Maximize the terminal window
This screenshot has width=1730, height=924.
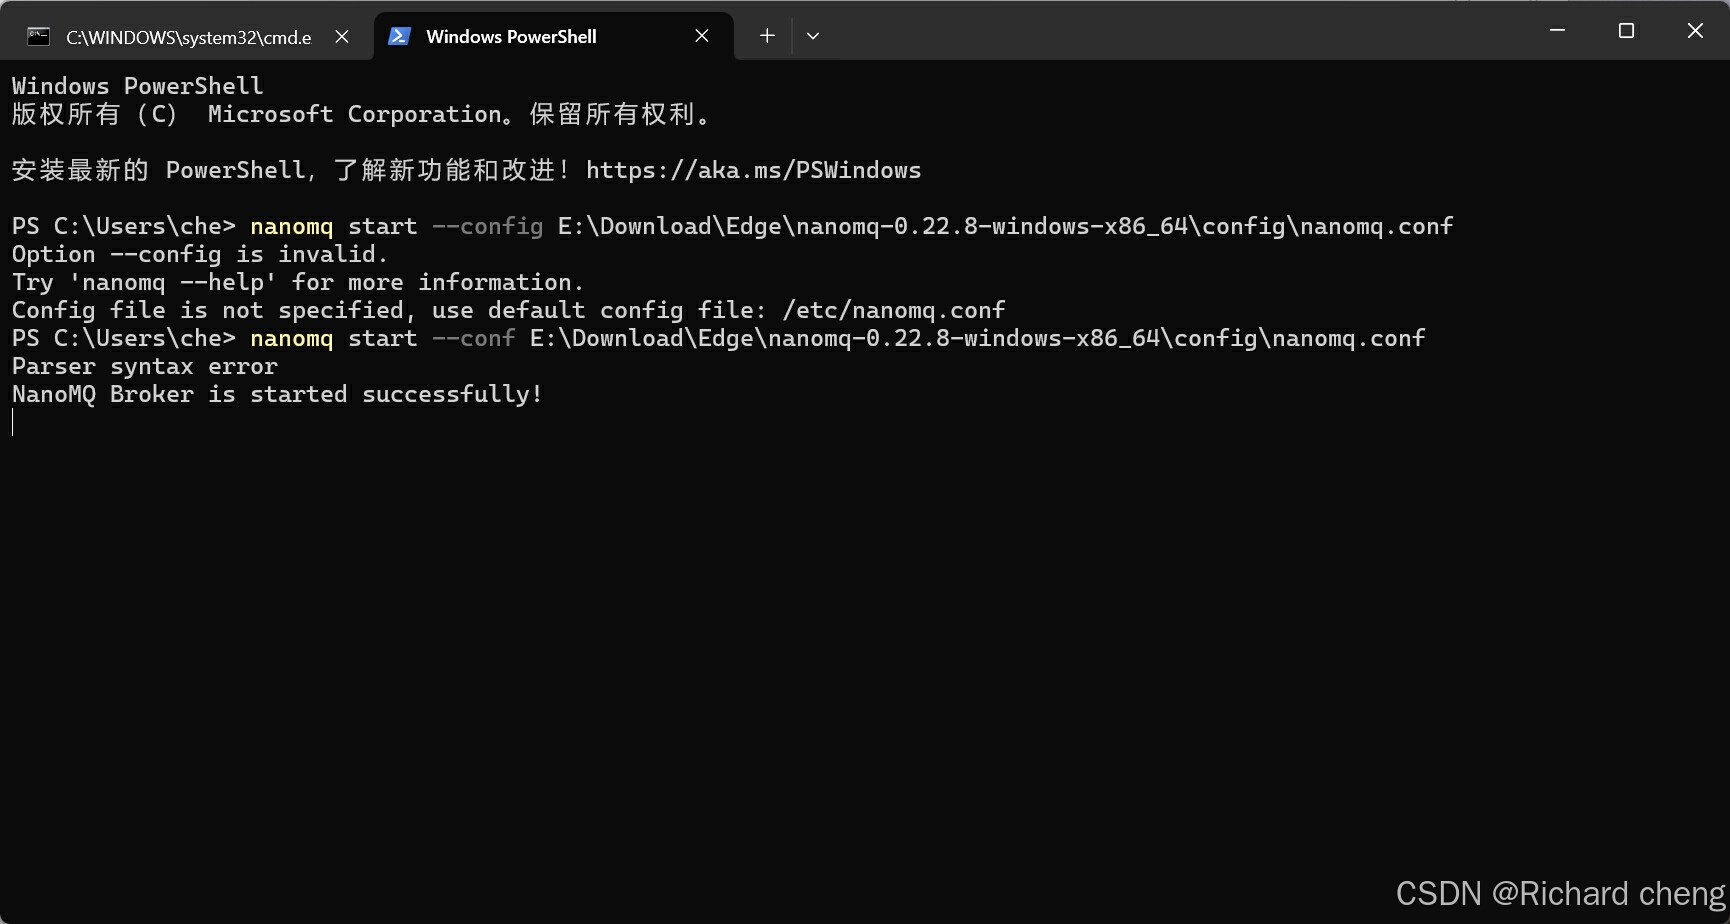click(1626, 31)
